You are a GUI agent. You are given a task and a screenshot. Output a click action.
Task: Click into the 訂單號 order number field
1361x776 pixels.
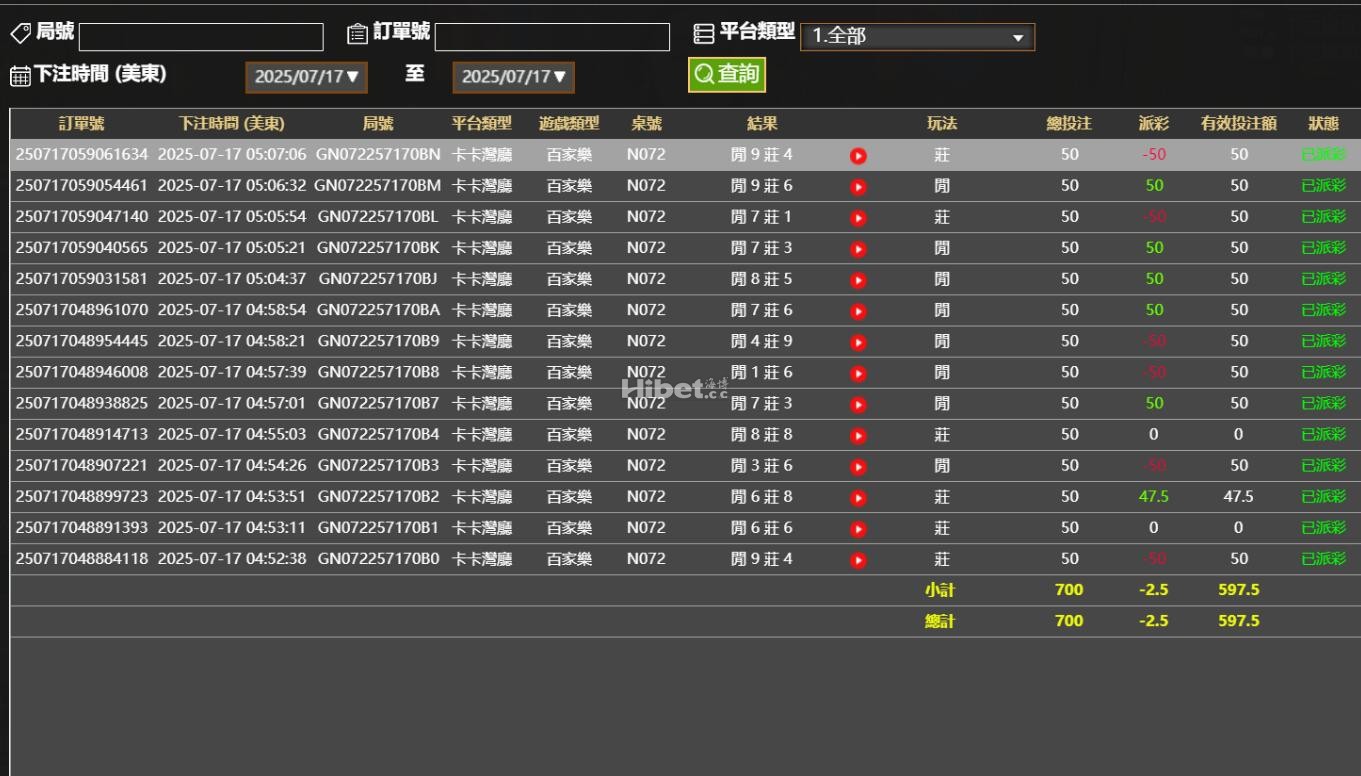[x=552, y=37]
